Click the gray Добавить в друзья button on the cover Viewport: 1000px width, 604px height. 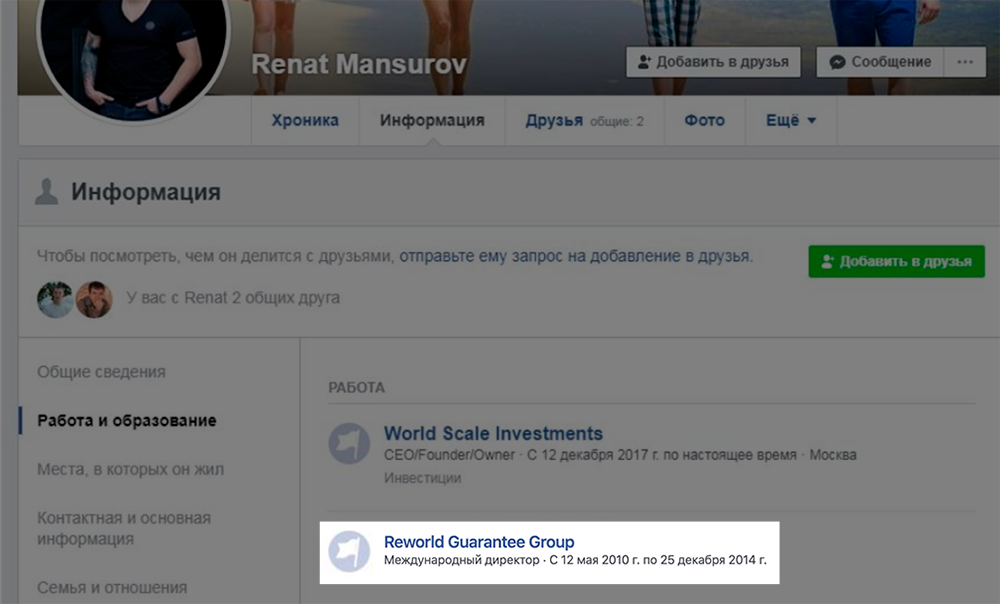713,62
